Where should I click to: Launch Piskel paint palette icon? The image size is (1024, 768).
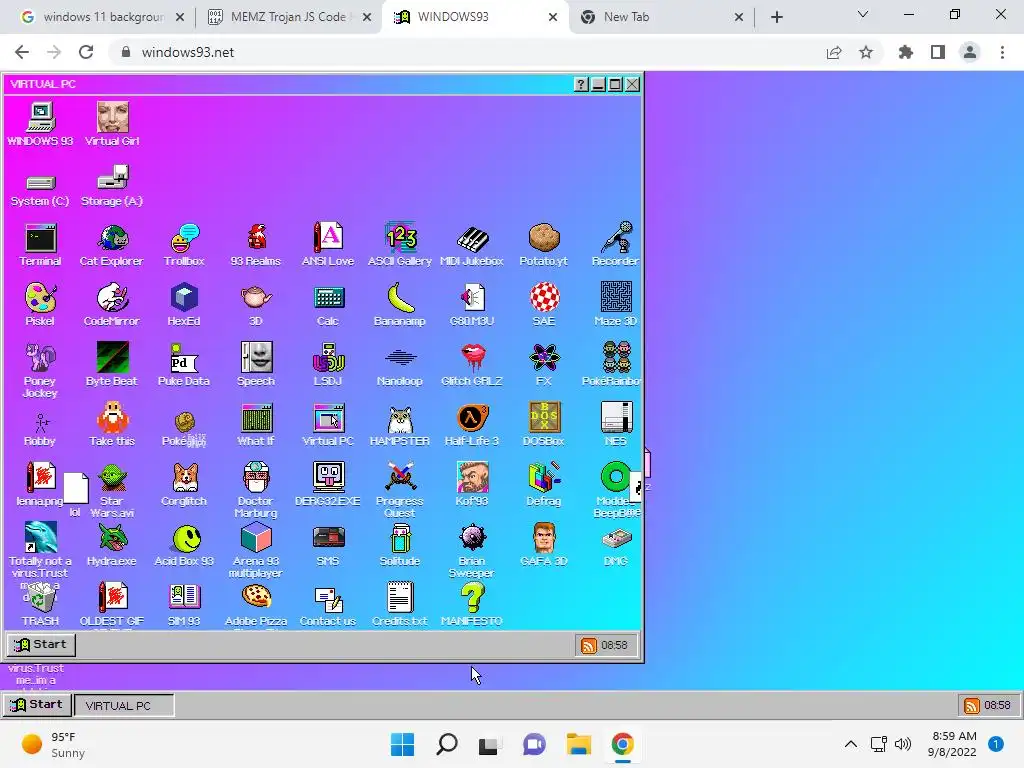40,305
